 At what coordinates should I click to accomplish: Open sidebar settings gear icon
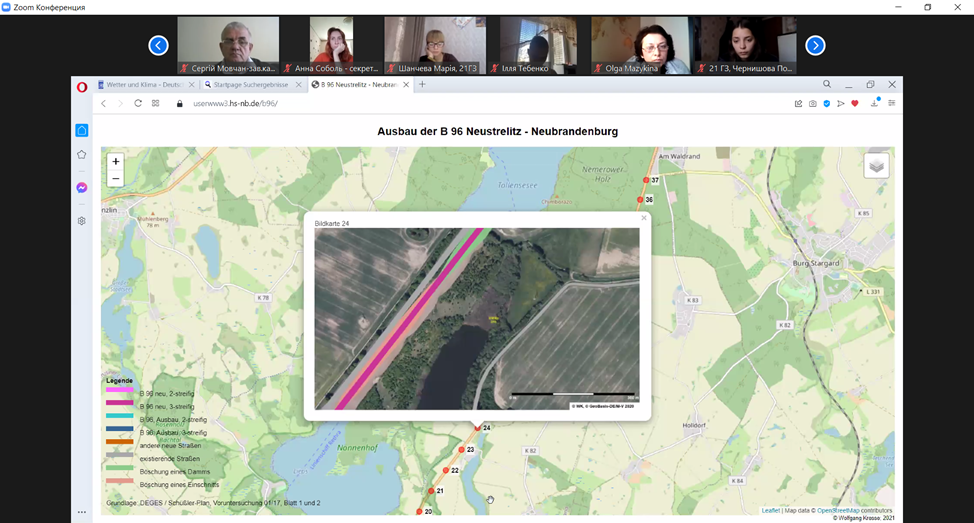click(82, 221)
